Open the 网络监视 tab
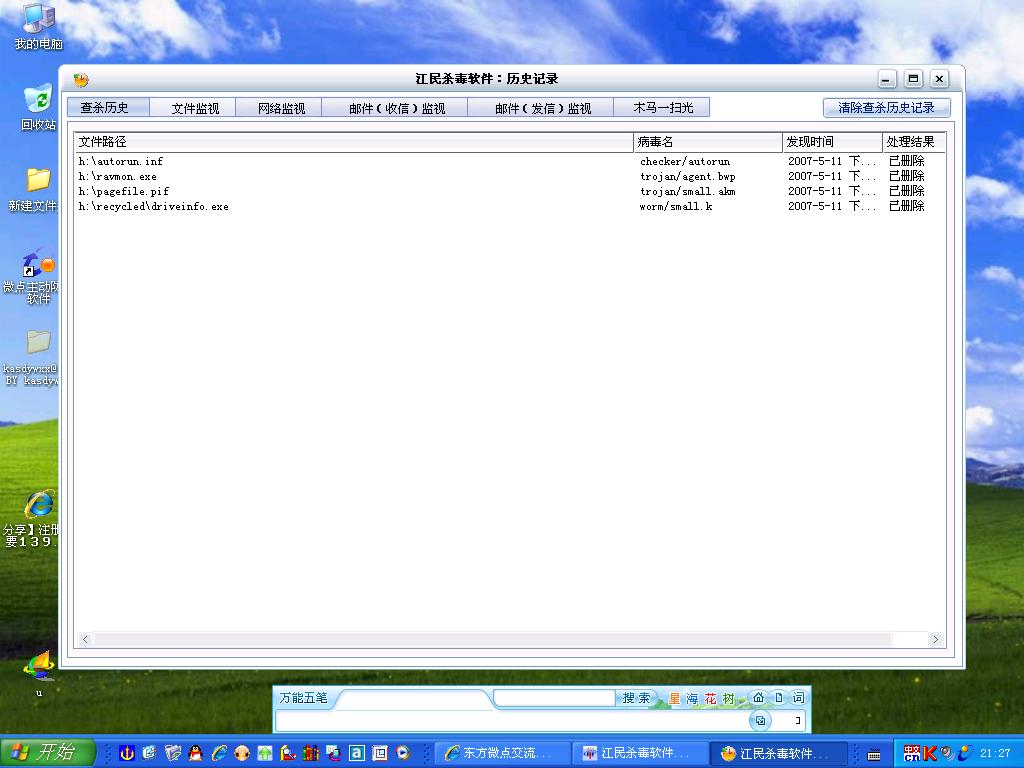This screenshot has width=1024, height=768. (280, 108)
